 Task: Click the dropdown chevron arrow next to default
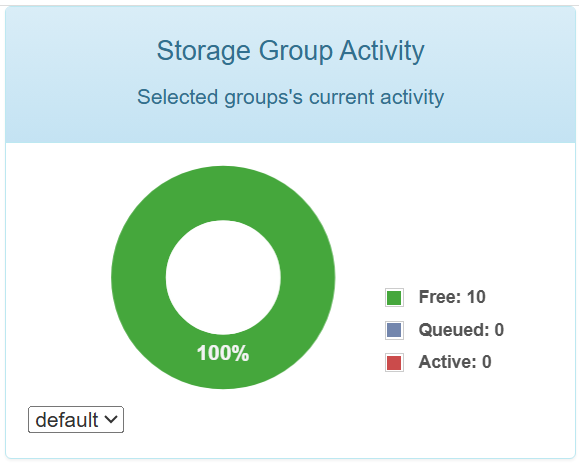point(111,419)
